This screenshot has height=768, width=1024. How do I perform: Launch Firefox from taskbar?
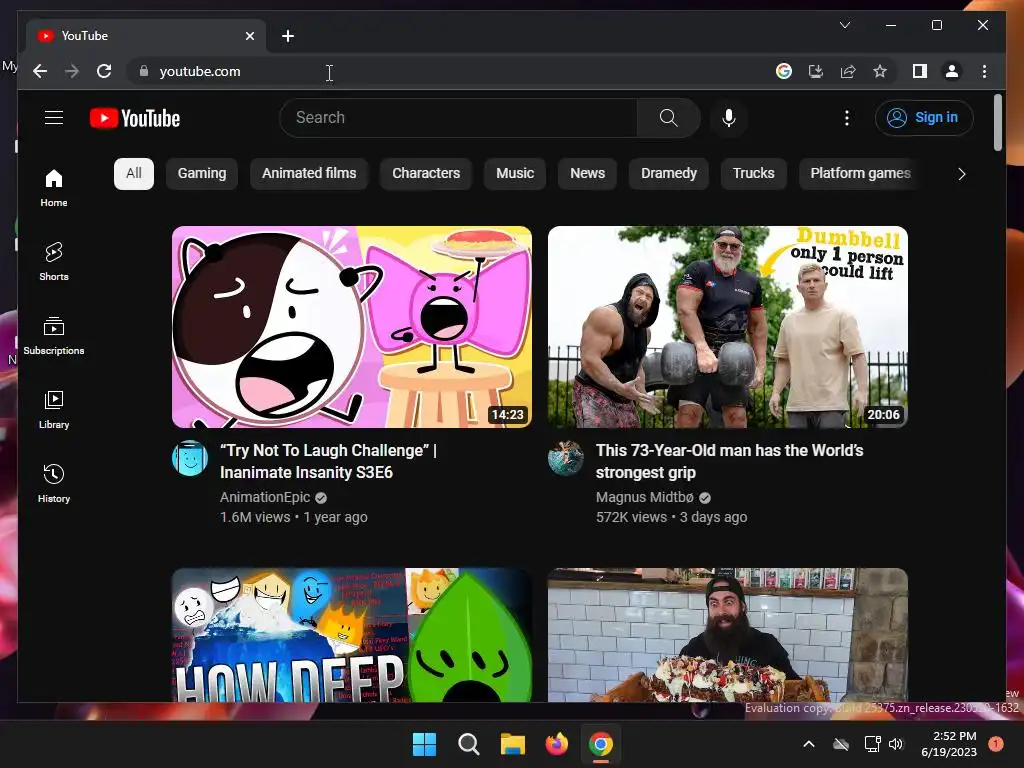click(x=556, y=744)
